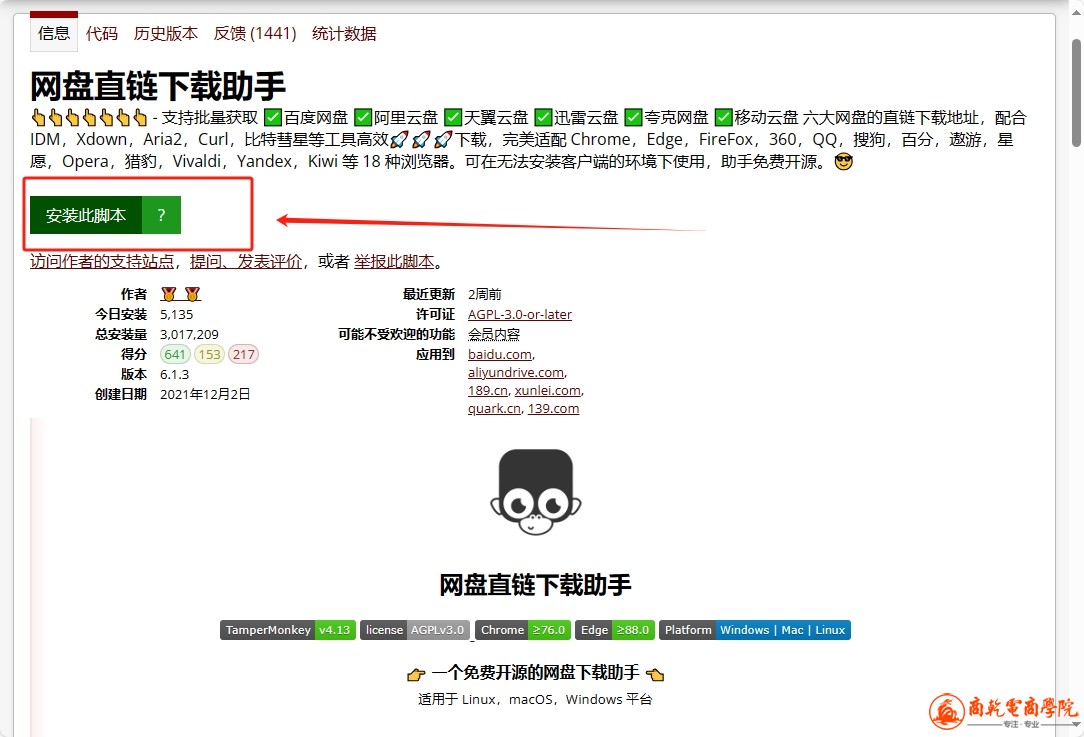
Task: Click the 安装此脚本 install button
Action: [86, 215]
